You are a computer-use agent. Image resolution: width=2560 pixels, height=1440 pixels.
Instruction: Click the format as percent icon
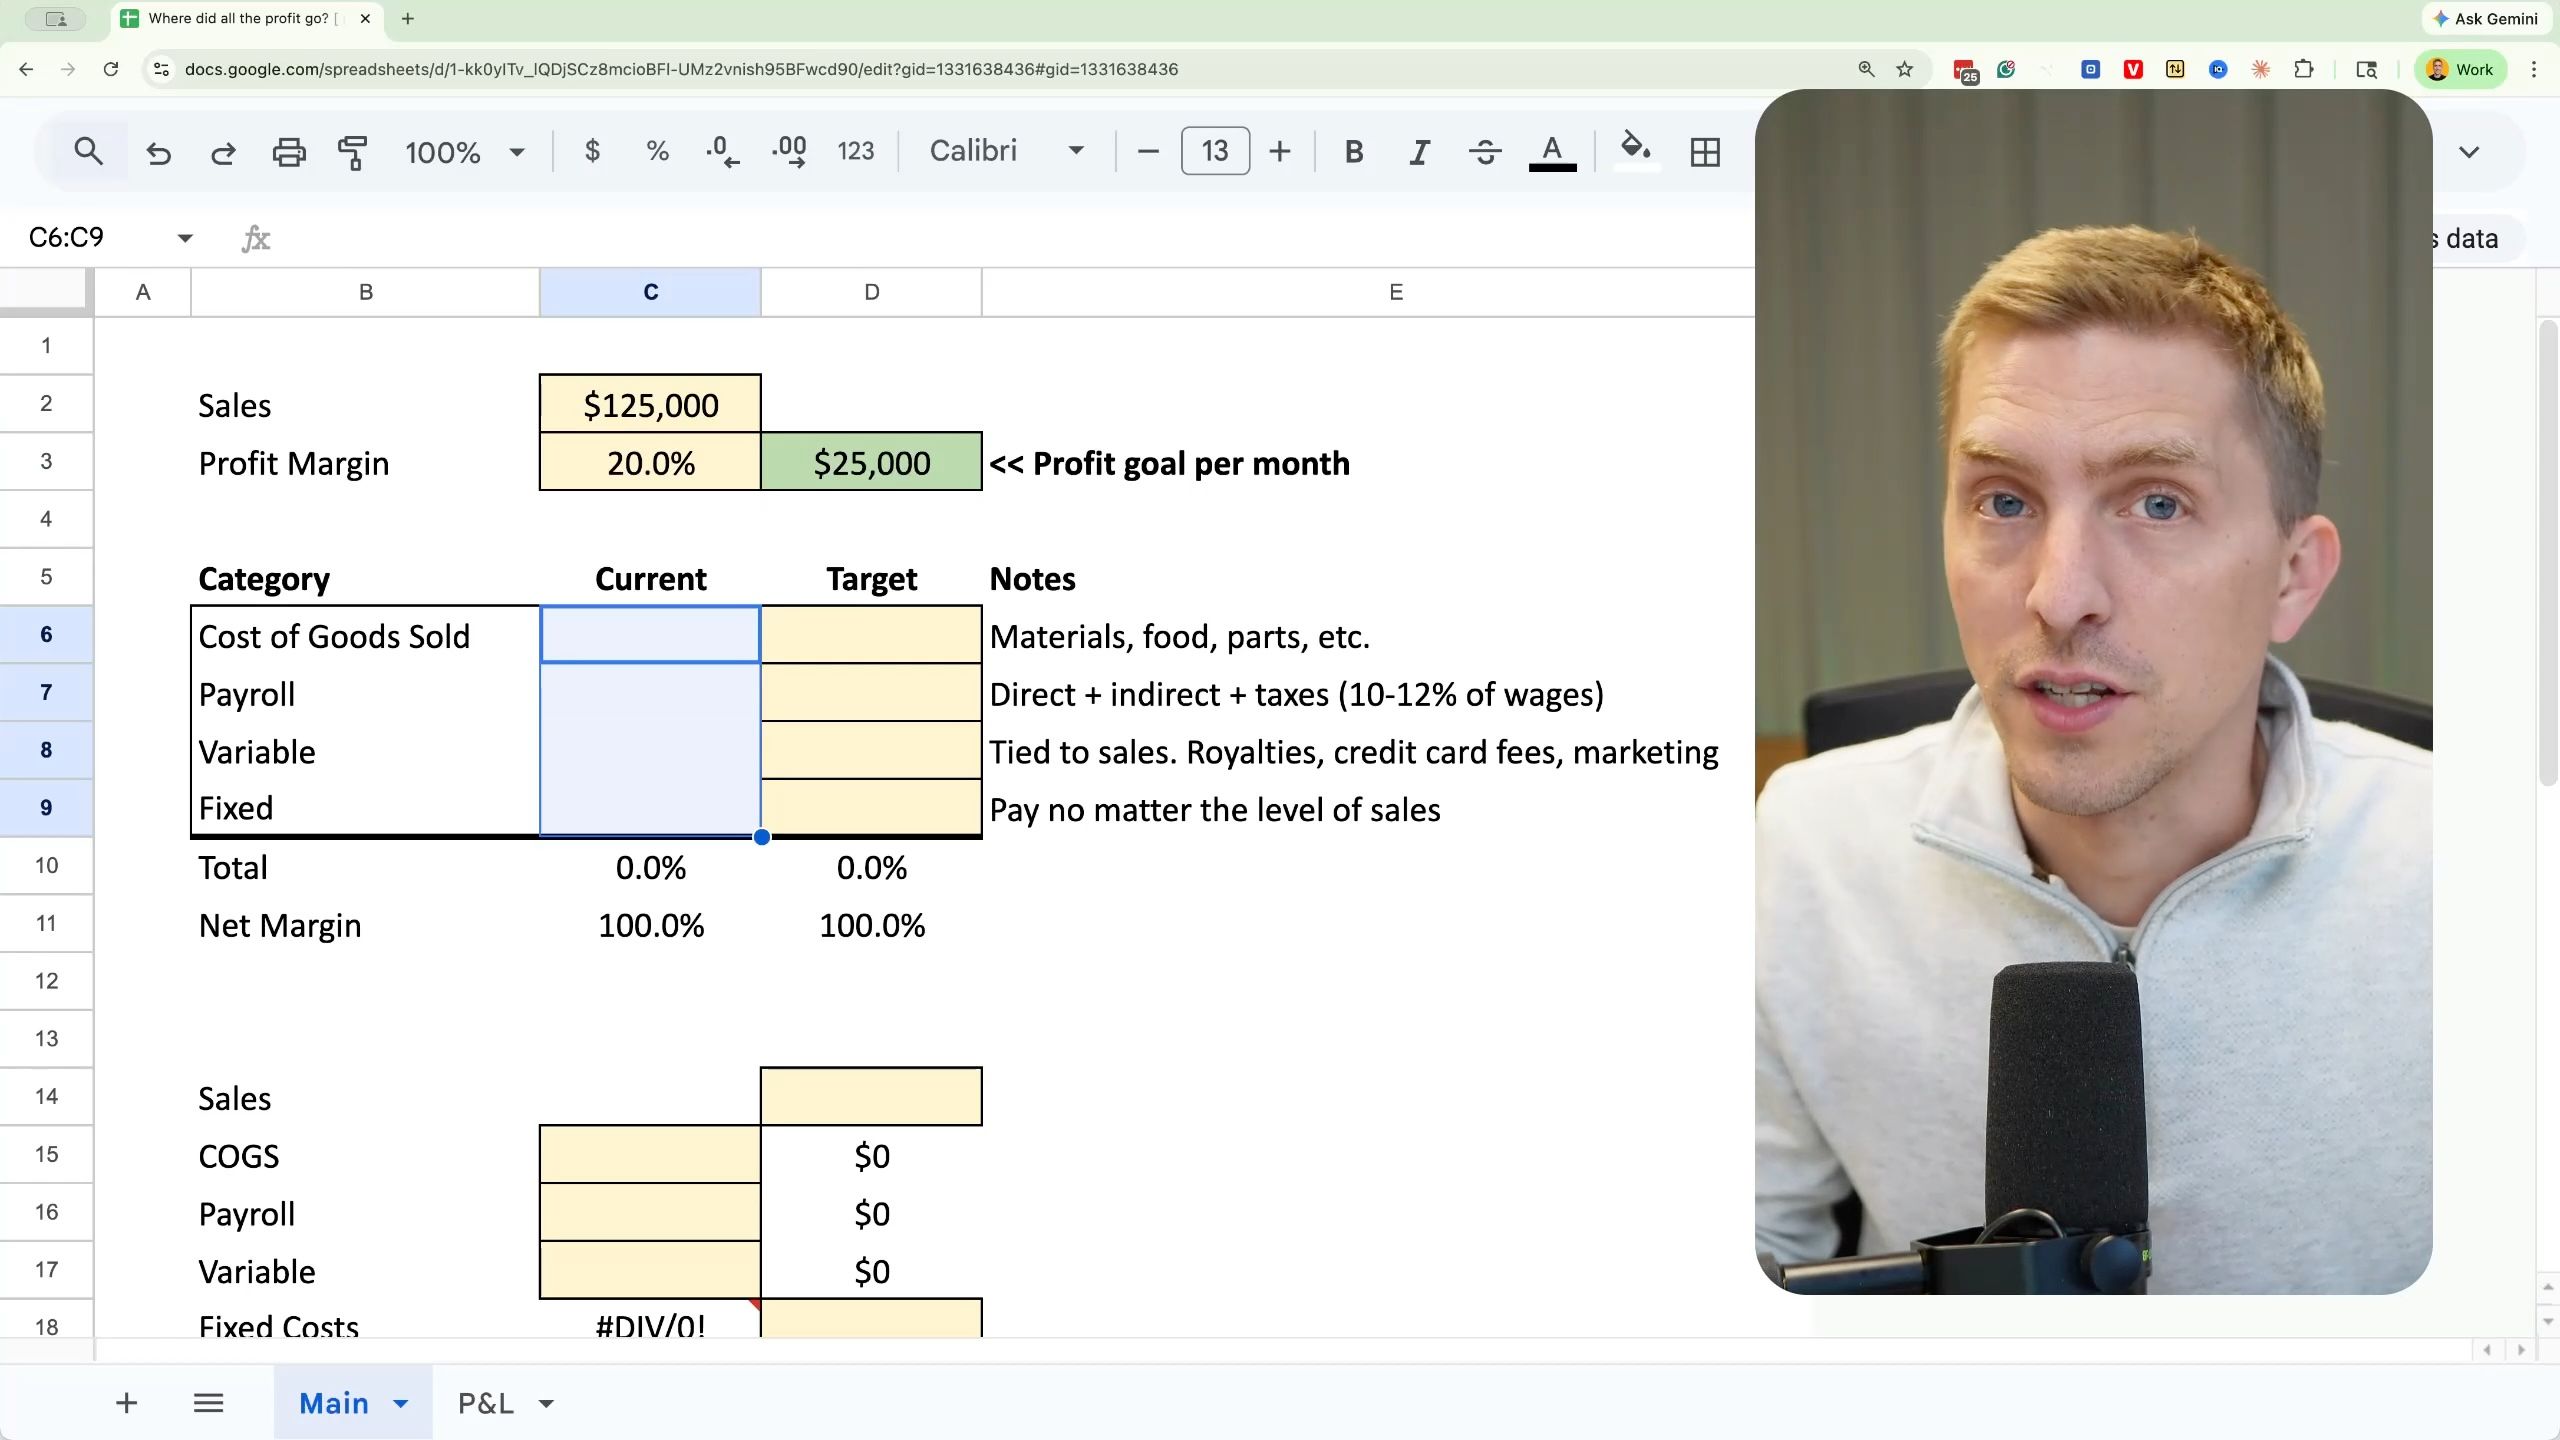click(x=657, y=151)
